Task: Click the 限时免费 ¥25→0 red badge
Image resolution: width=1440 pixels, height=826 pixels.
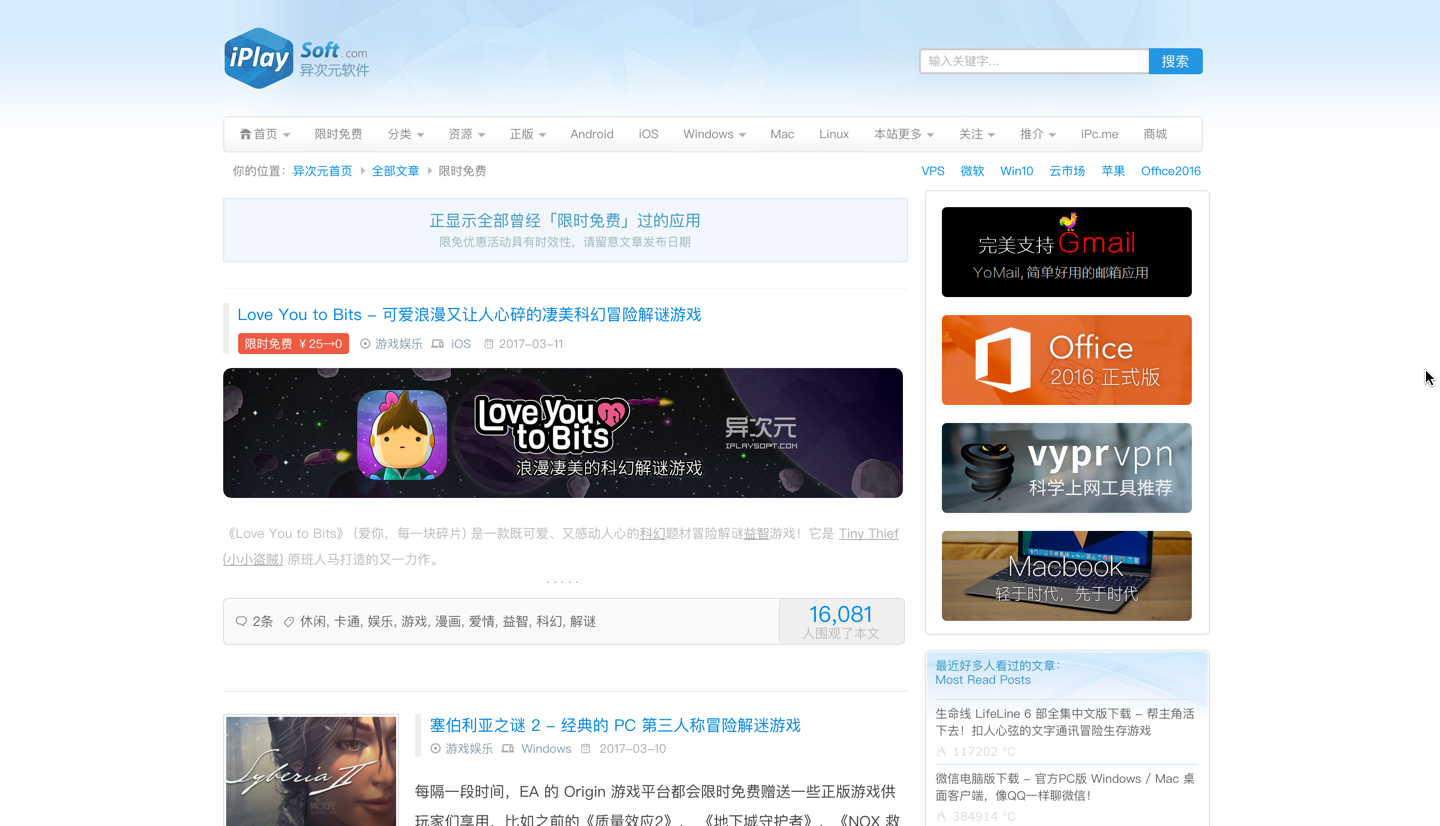Action: 294,344
